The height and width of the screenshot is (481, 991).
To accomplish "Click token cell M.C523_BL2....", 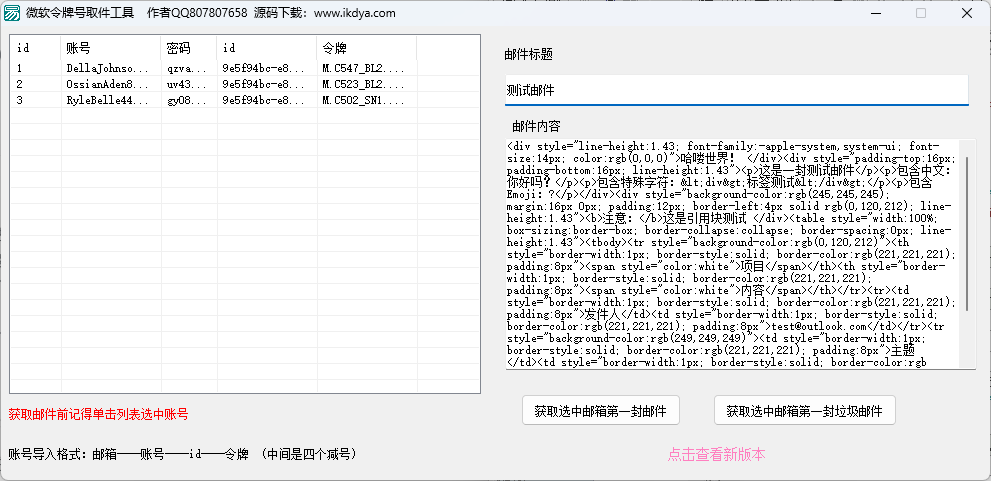I will (367, 83).
